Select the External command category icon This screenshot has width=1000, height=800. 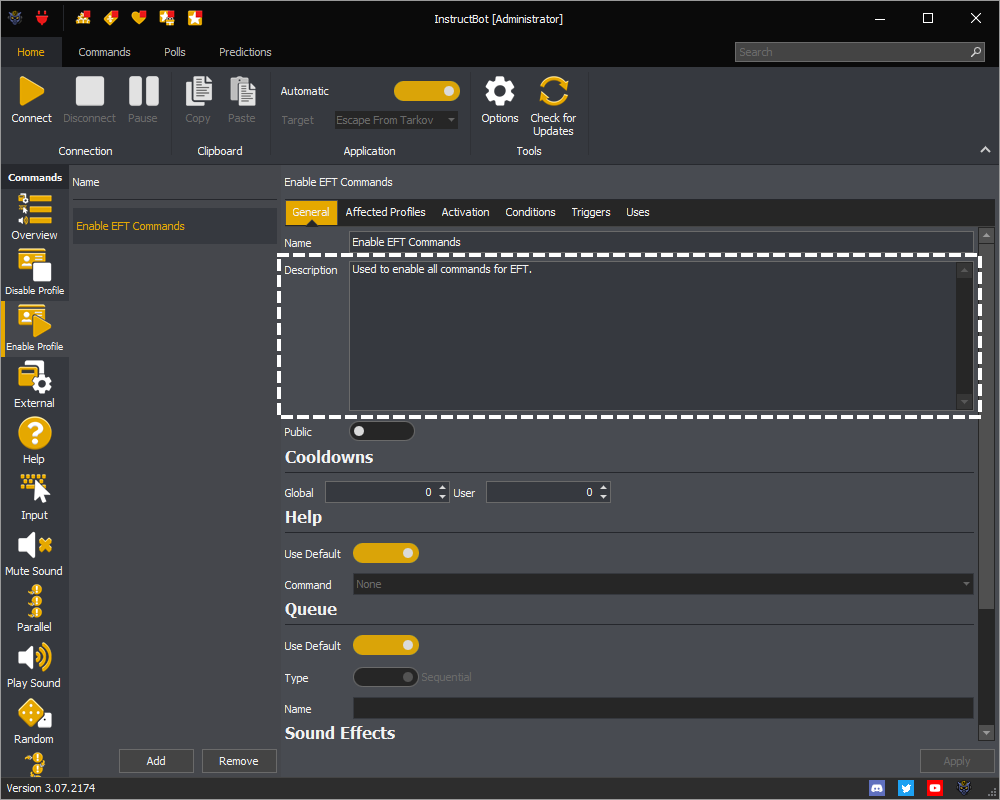pos(34,380)
